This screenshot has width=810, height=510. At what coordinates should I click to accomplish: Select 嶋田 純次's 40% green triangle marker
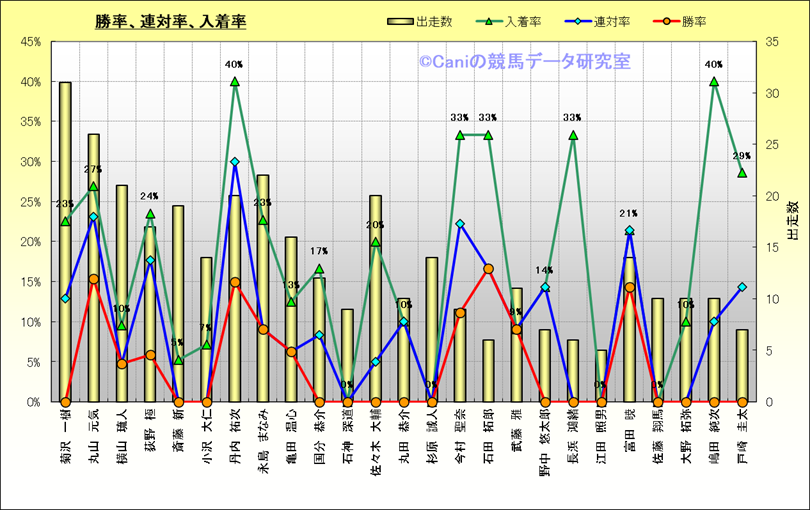click(714, 82)
